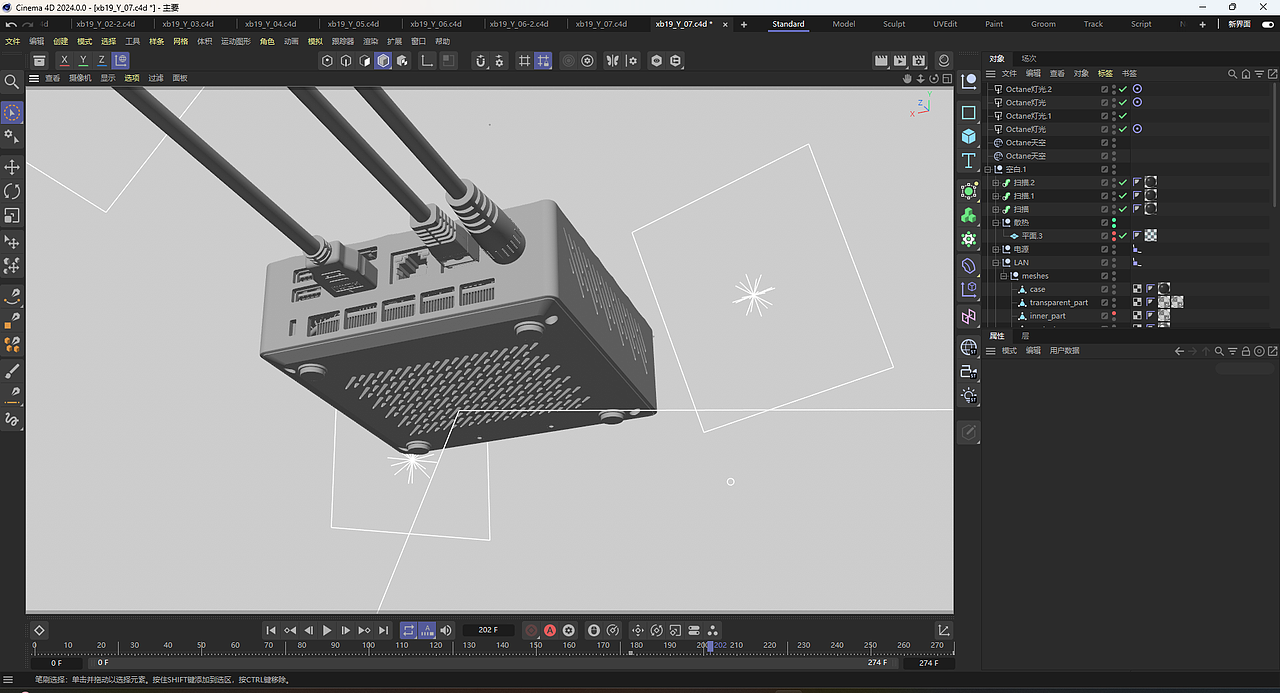Toggle enable checkmark for 扫描.2

1123,183
